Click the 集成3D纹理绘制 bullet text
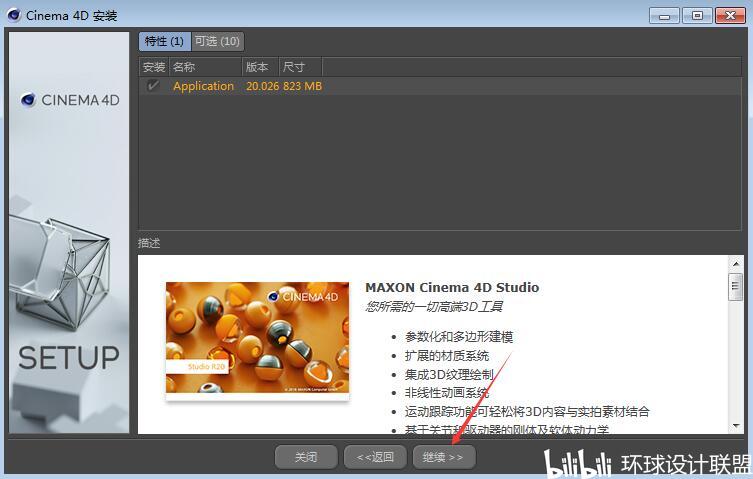This screenshot has height=479, width=753. pyautogui.click(x=449, y=374)
